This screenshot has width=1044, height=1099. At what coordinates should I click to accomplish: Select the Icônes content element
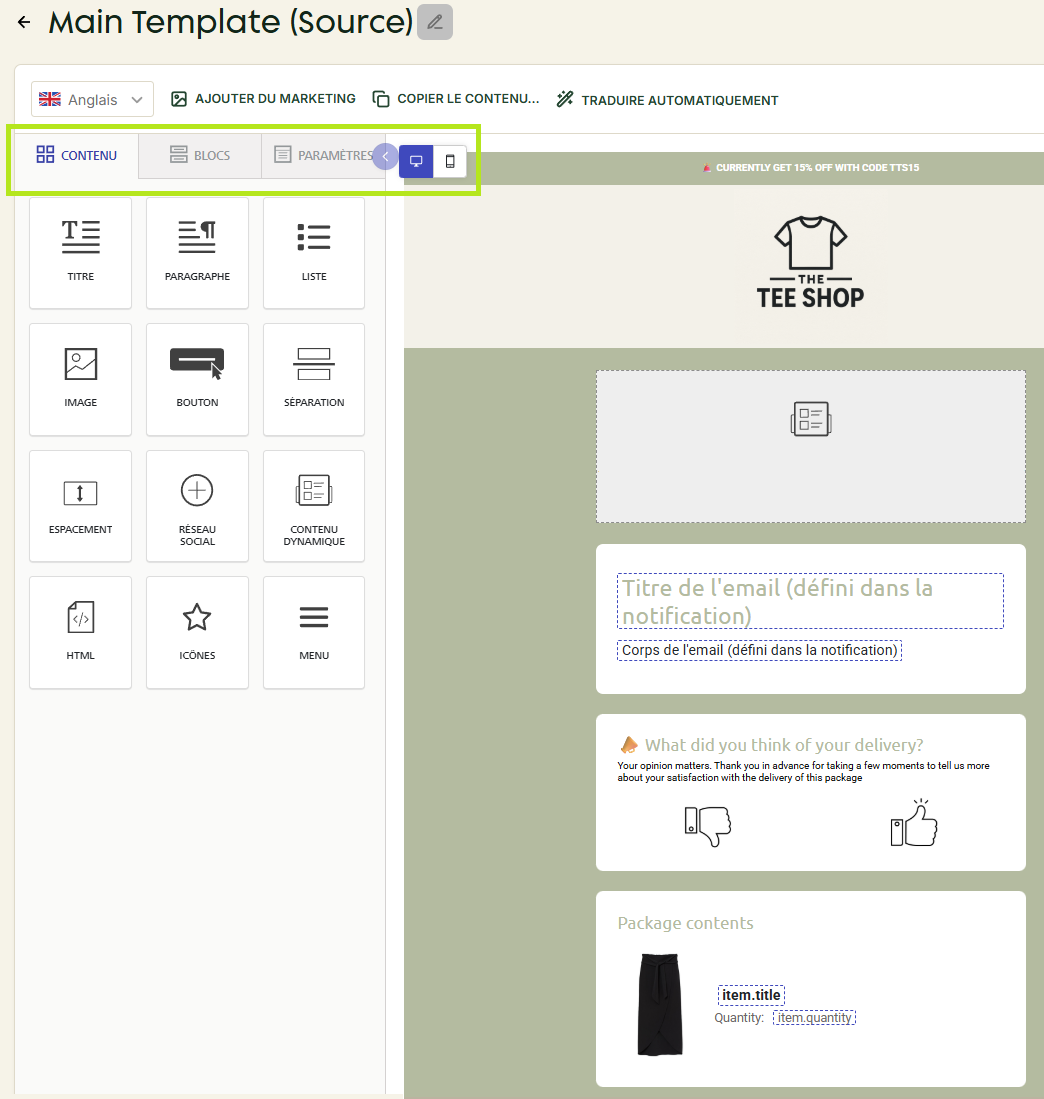198,632
